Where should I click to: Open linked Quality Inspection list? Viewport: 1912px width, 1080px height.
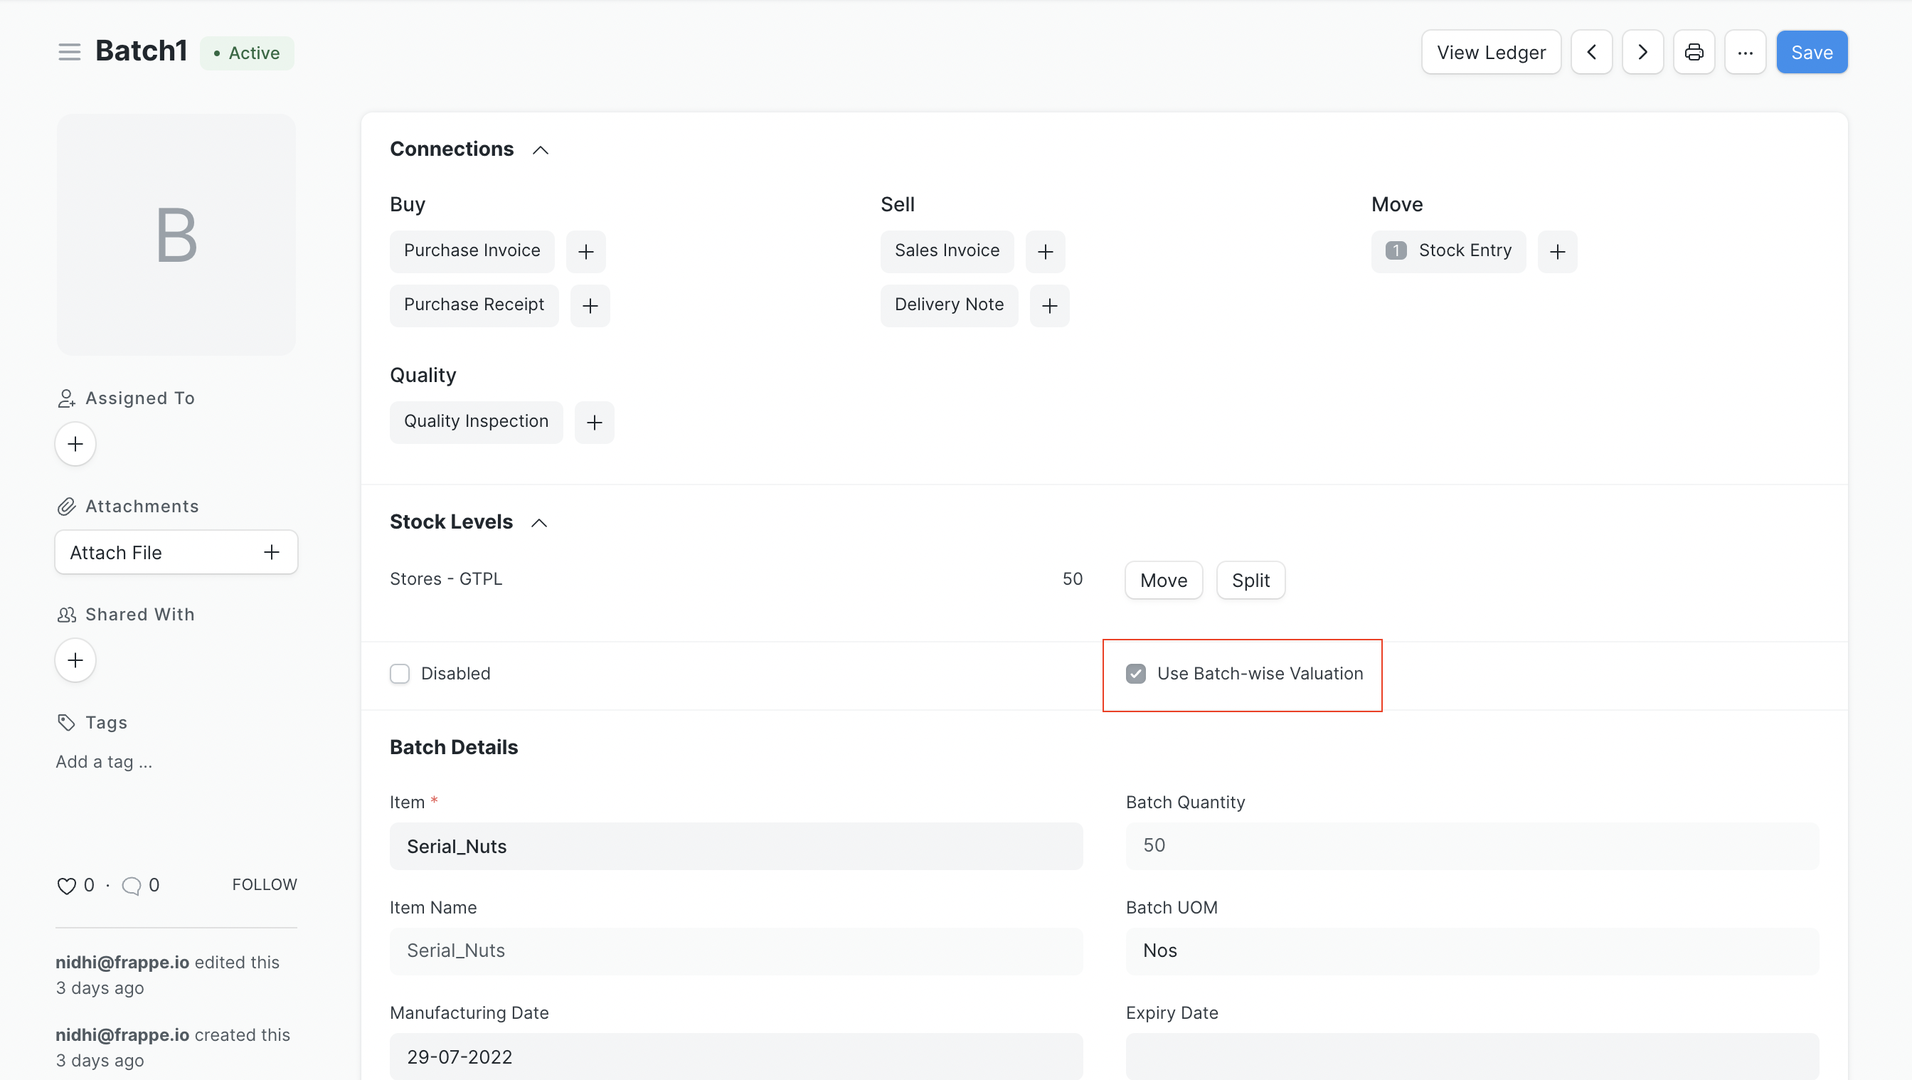pos(476,422)
